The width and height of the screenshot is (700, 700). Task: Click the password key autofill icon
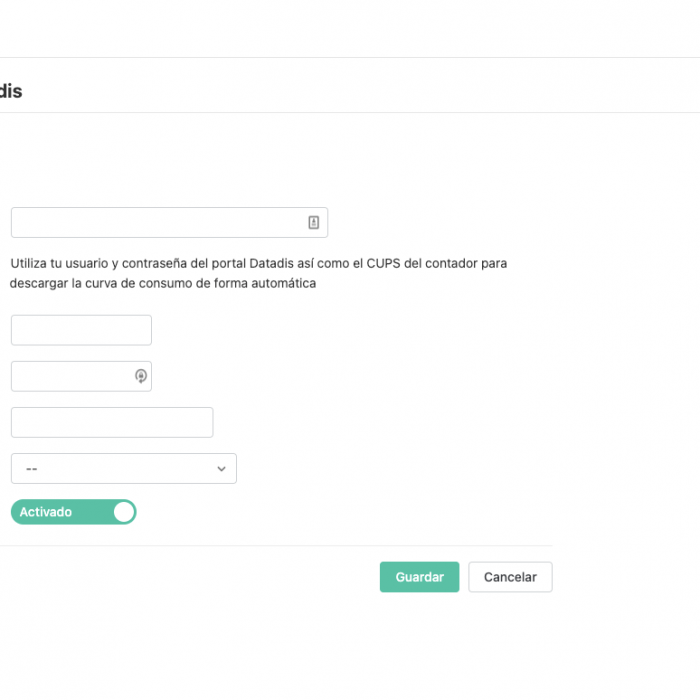click(x=141, y=376)
